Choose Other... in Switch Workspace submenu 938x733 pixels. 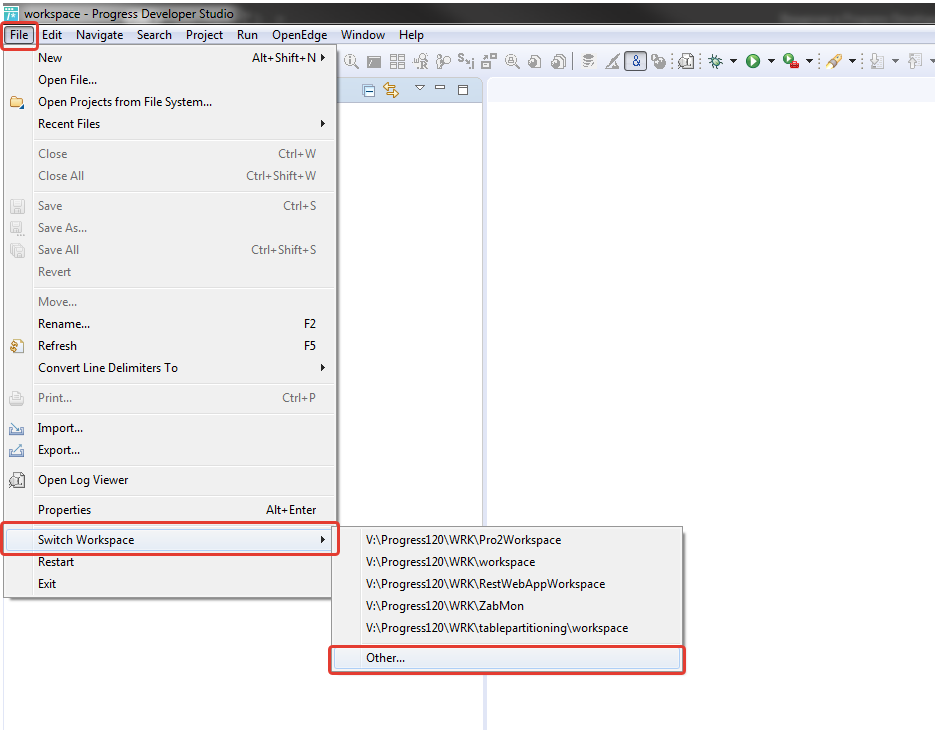[507, 659]
